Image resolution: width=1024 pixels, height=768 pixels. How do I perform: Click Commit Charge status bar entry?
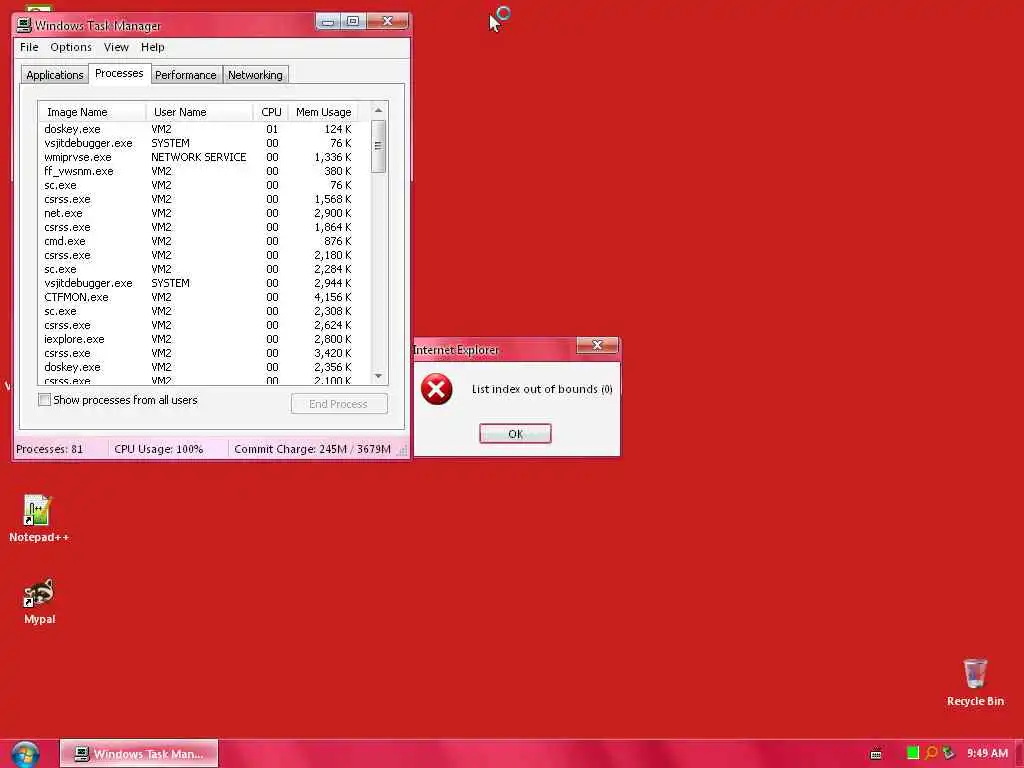point(312,449)
